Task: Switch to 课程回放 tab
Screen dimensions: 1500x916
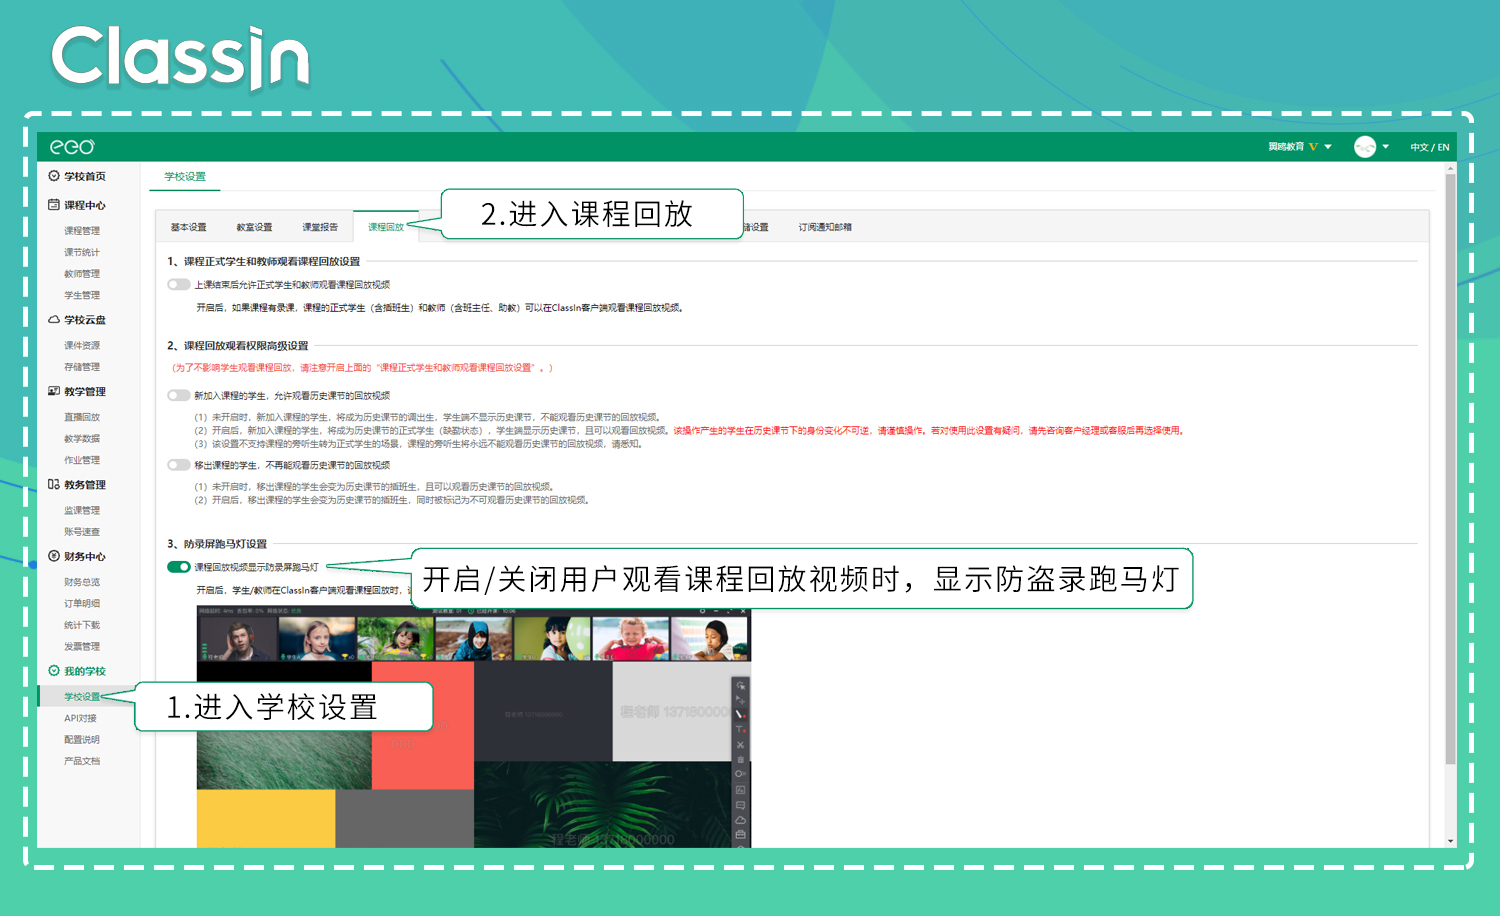Action: pyautogui.click(x=386, y=227)
